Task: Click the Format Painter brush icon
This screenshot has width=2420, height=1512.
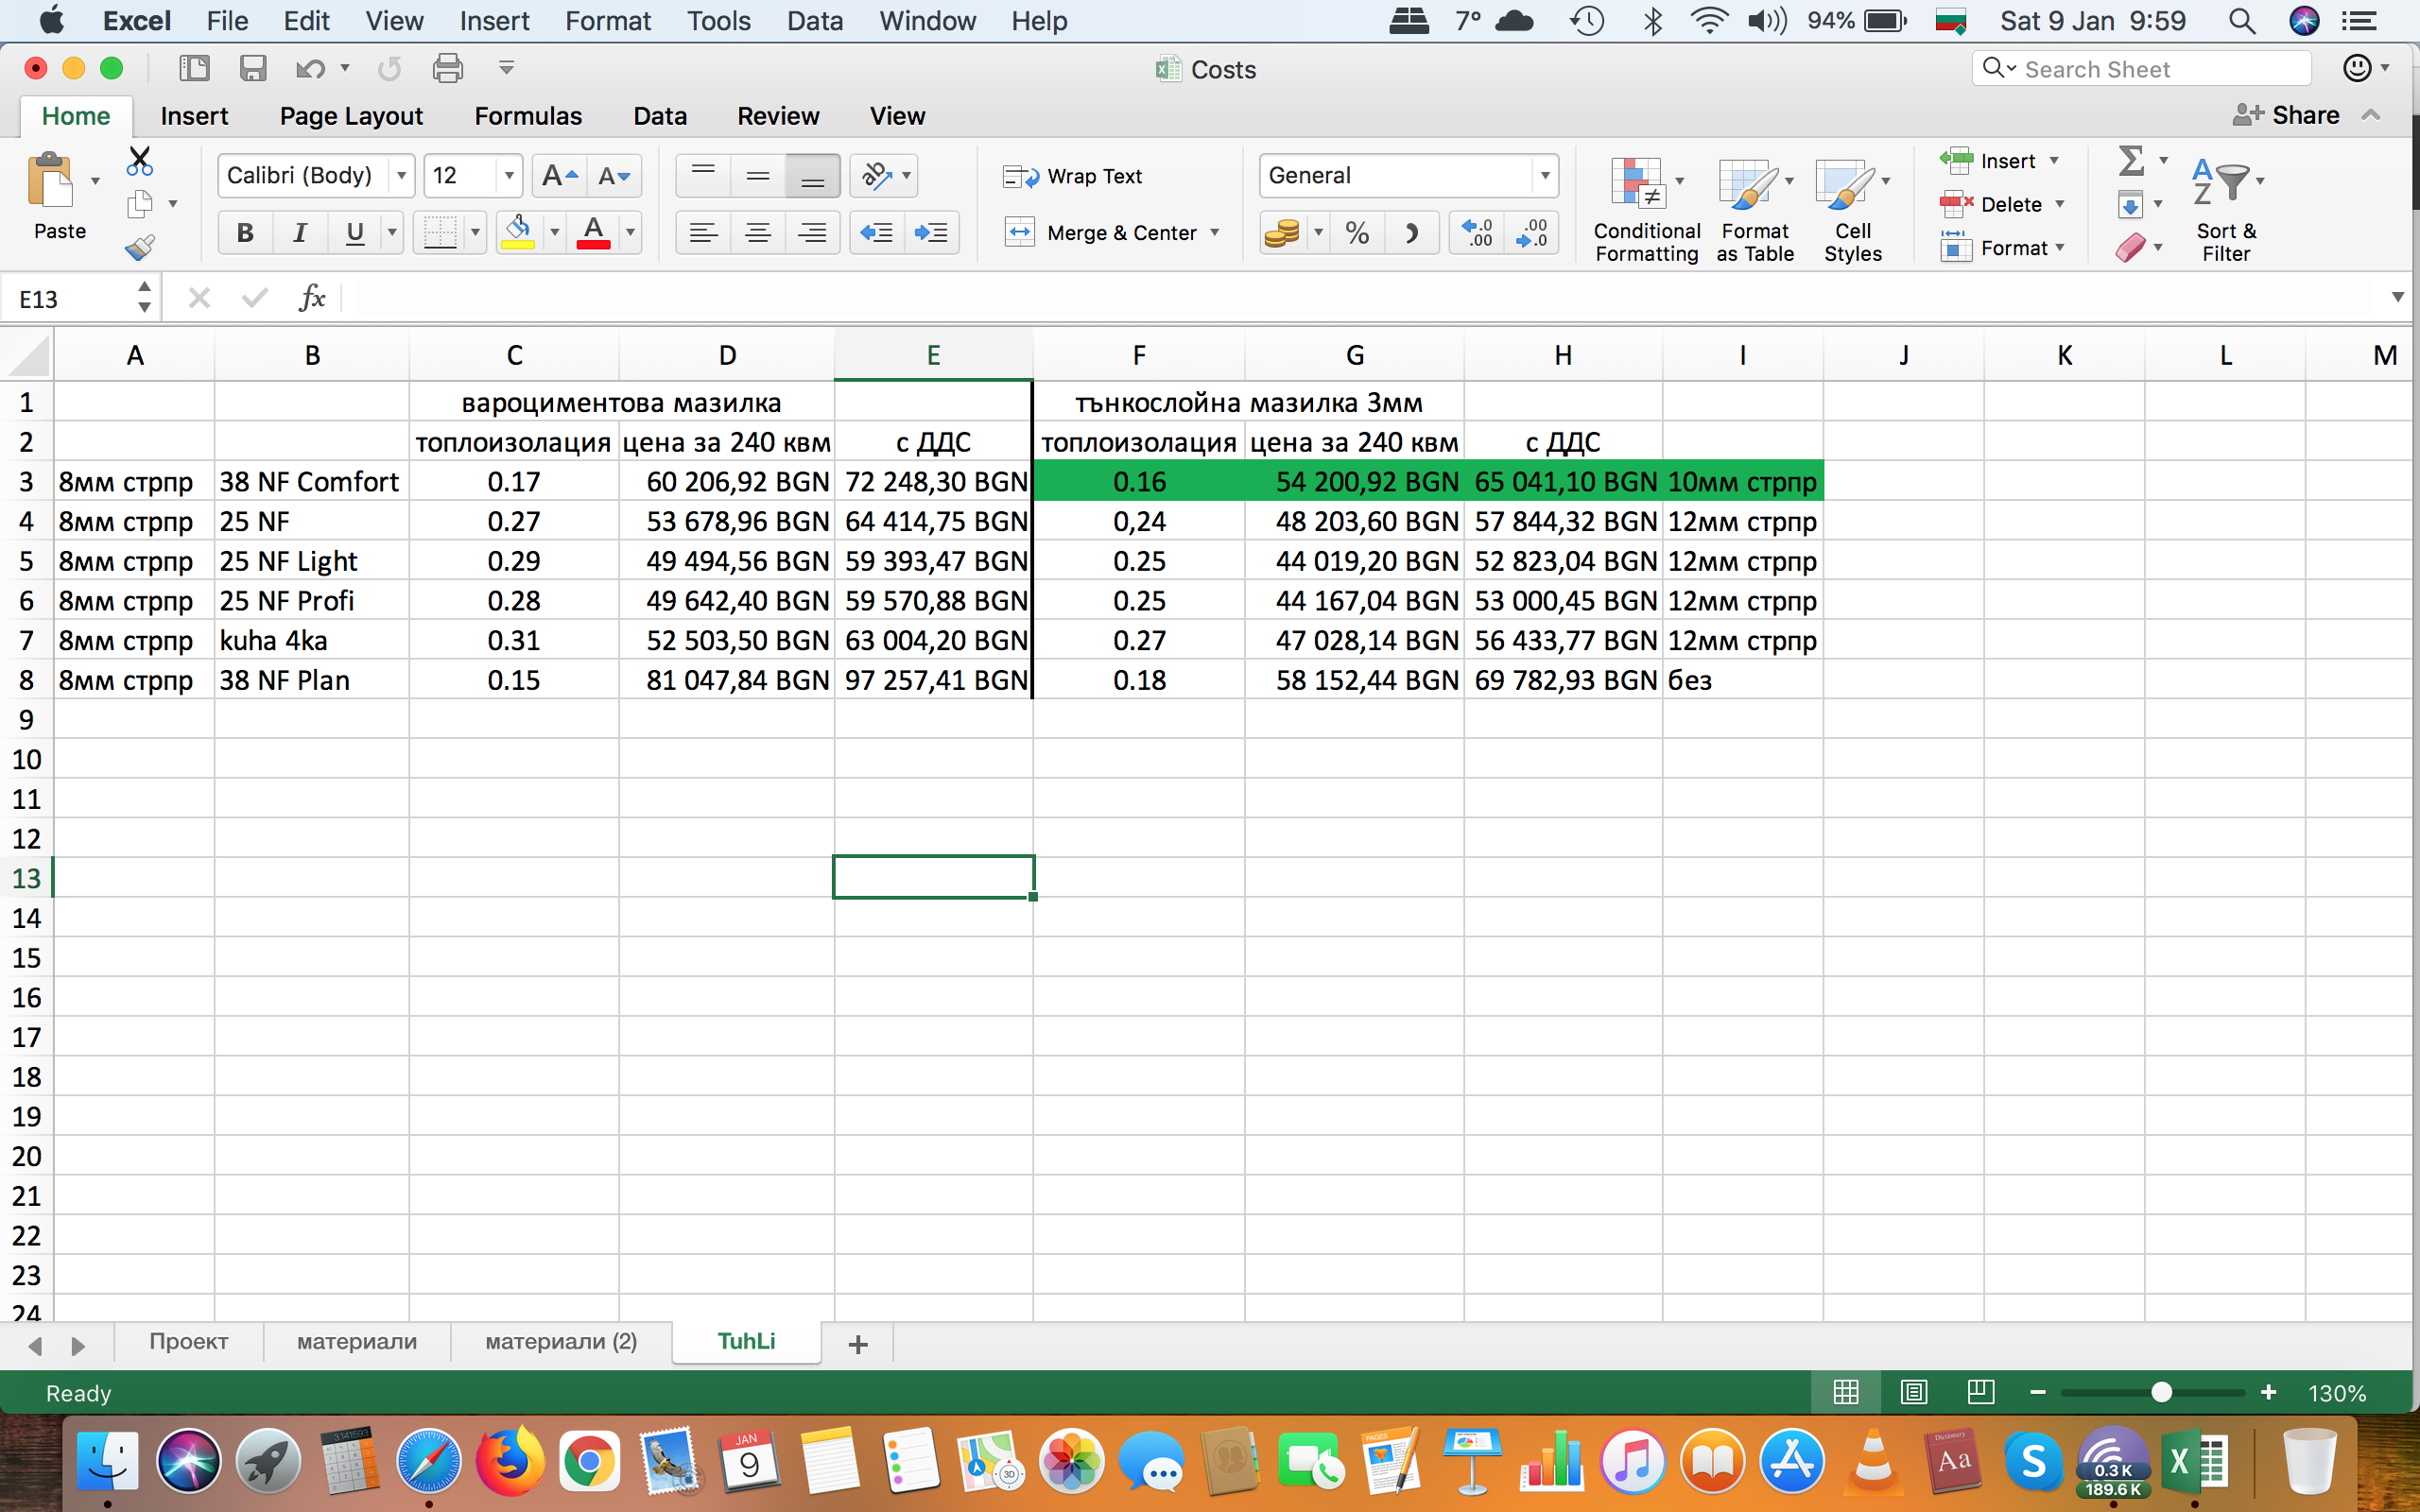Action: [x=139, y=246]
